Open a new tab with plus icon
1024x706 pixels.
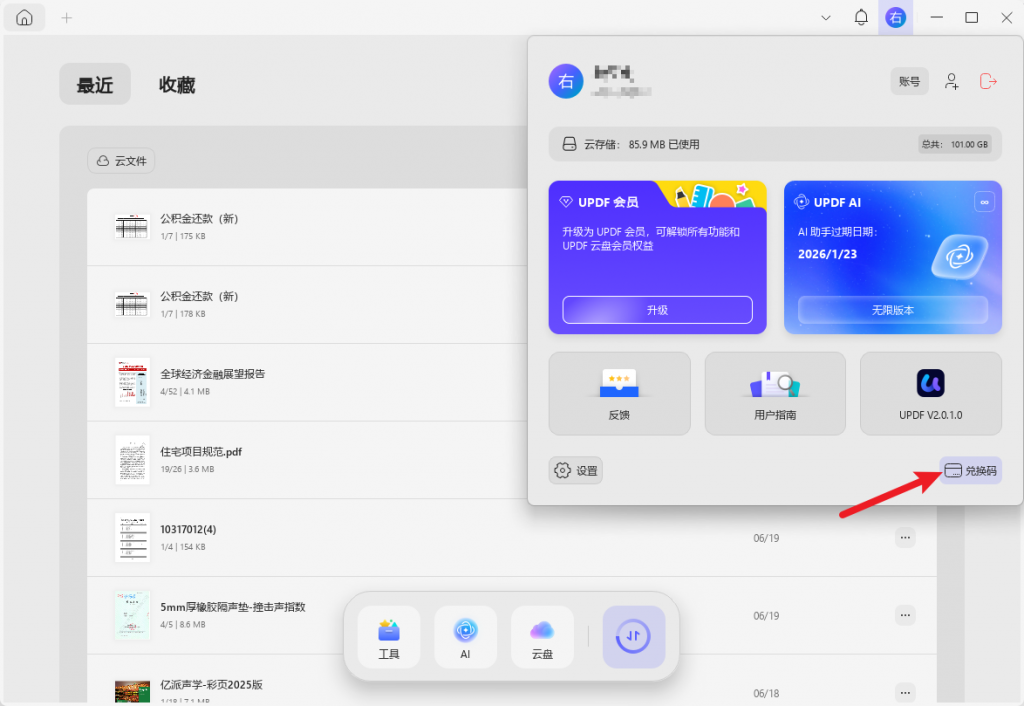(x=67, y=18)
